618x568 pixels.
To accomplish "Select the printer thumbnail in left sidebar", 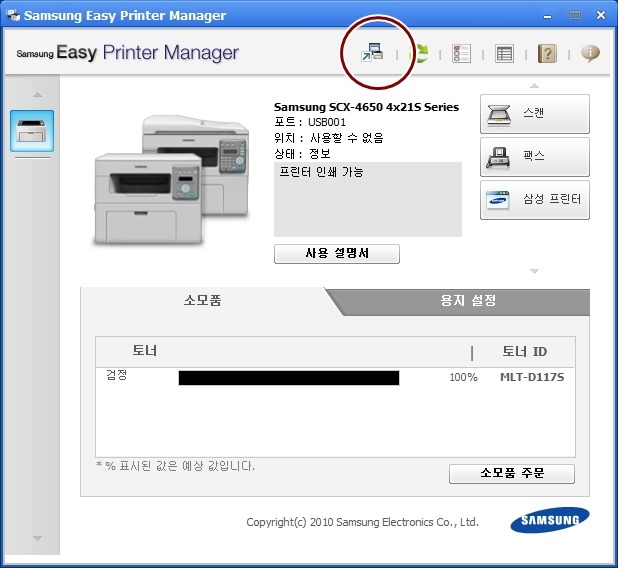I will [32, 131].
